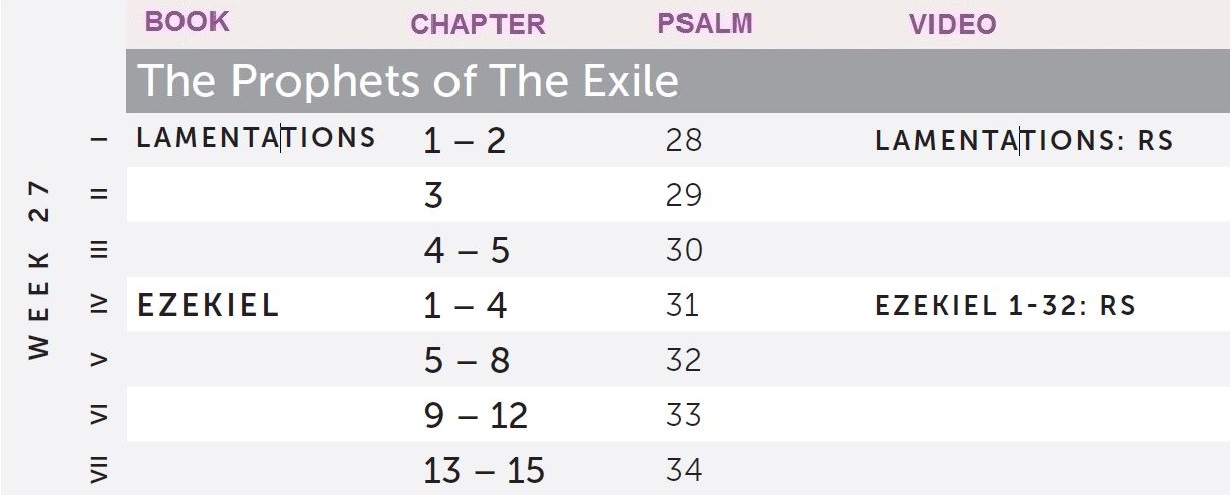Image resolution: width=1230 pixels, height=495 pixels.
Task: Click the LAMENTATIONS: RS video link
Action: coord(1024,140)
